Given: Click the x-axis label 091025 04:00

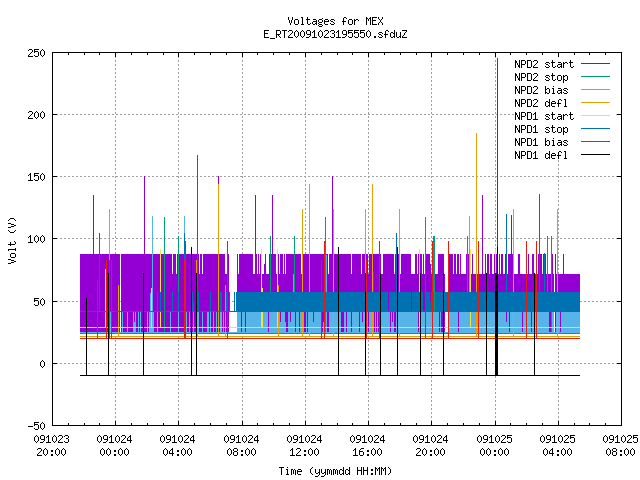Looking at the screenshot, I should point(558,446).
